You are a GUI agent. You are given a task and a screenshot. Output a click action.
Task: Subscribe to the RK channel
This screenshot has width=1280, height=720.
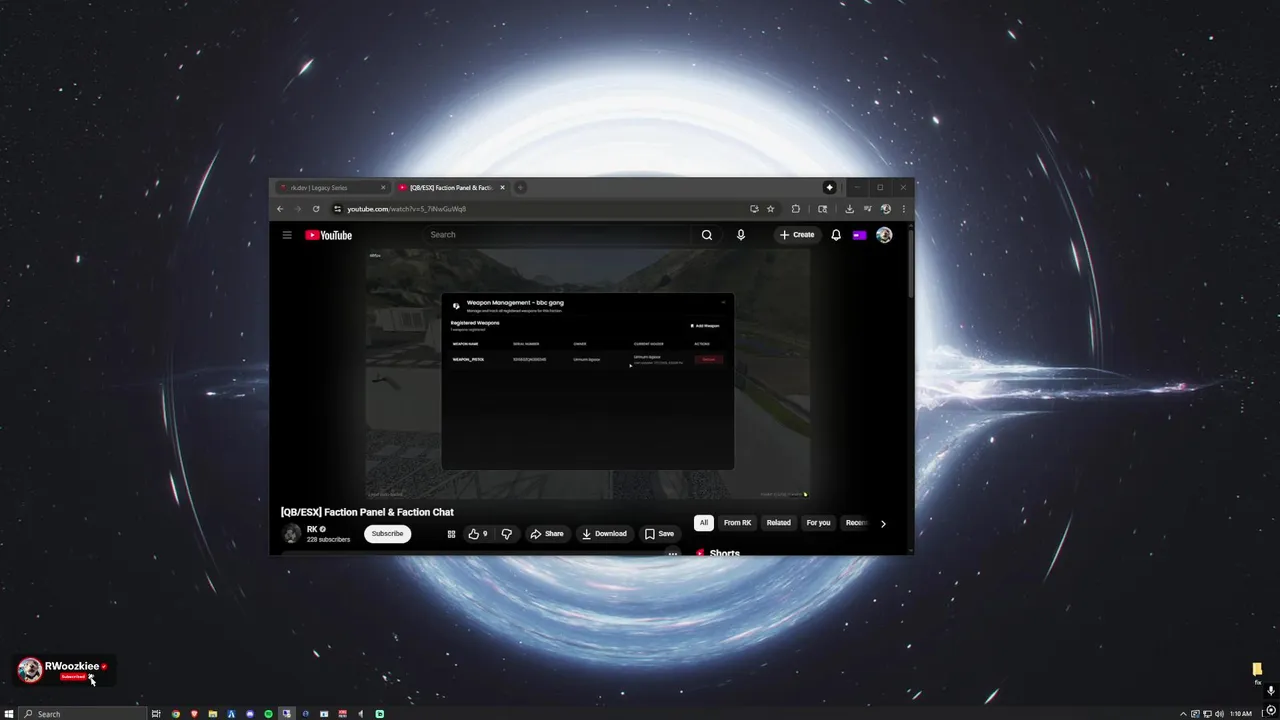387,534
